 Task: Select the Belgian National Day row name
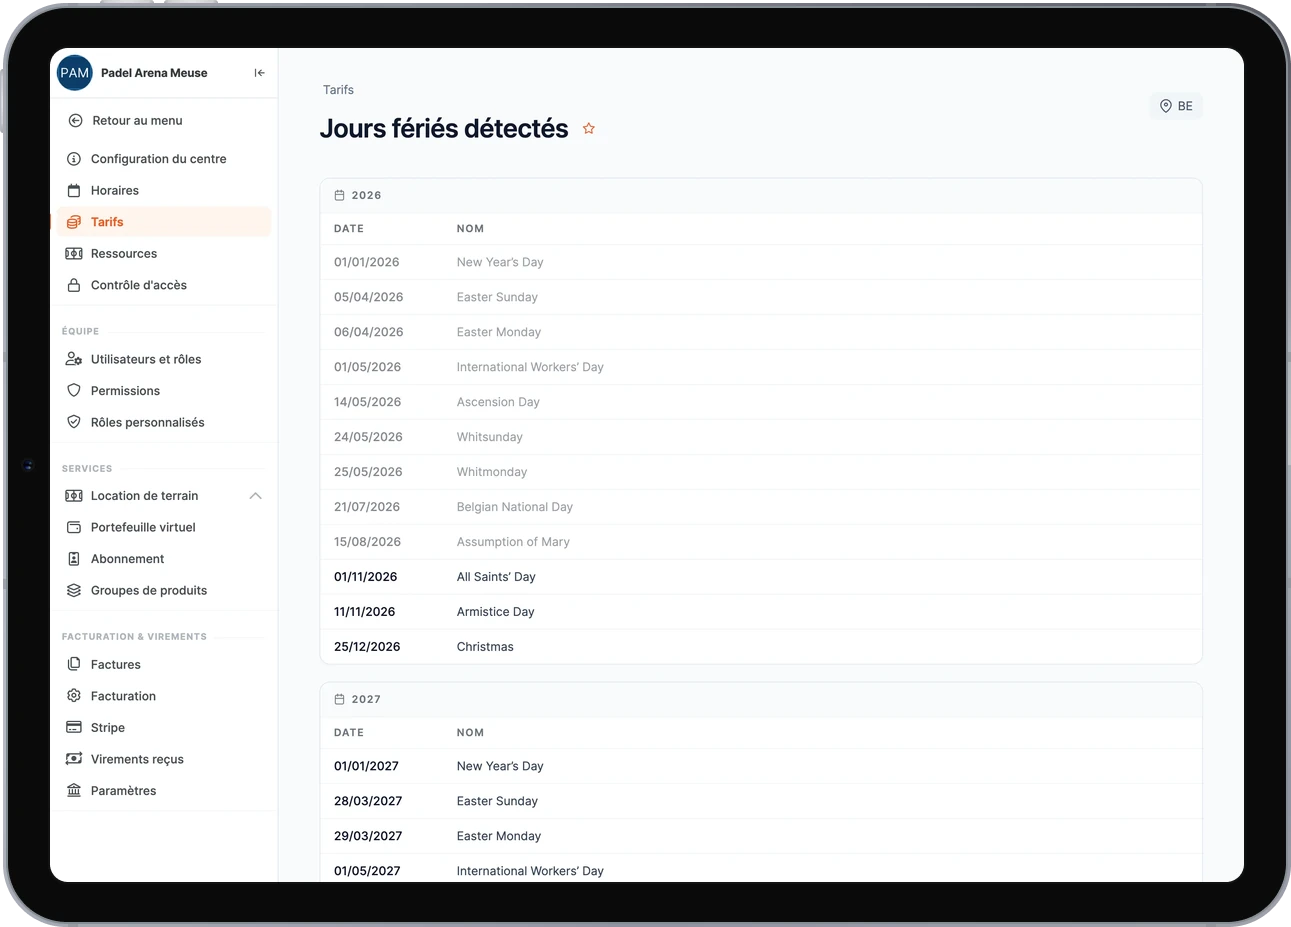tap(514, 507)
